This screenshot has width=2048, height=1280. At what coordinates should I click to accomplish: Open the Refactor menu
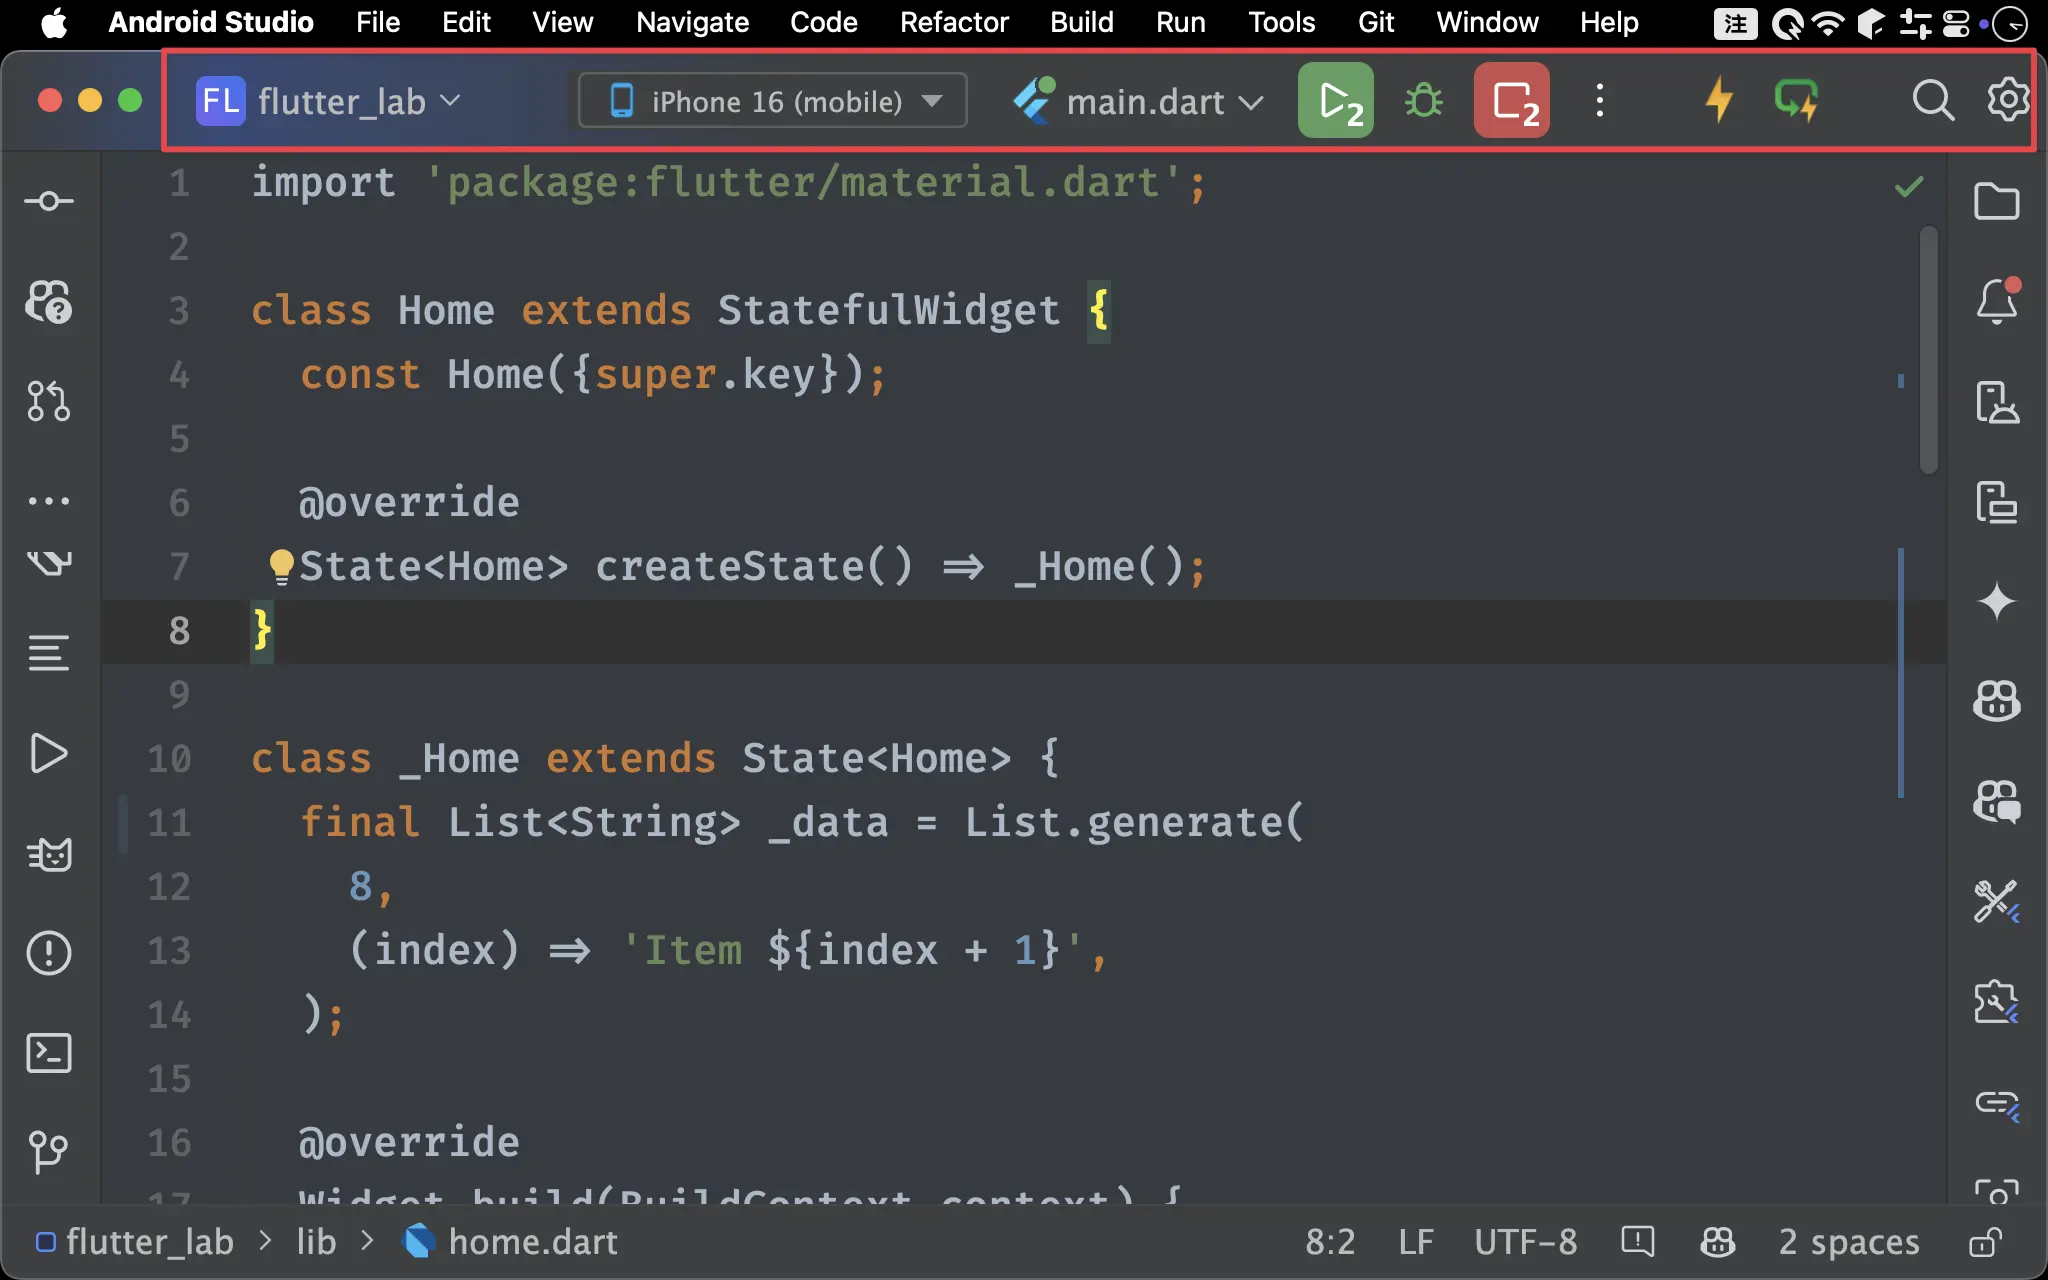(954, 22)
